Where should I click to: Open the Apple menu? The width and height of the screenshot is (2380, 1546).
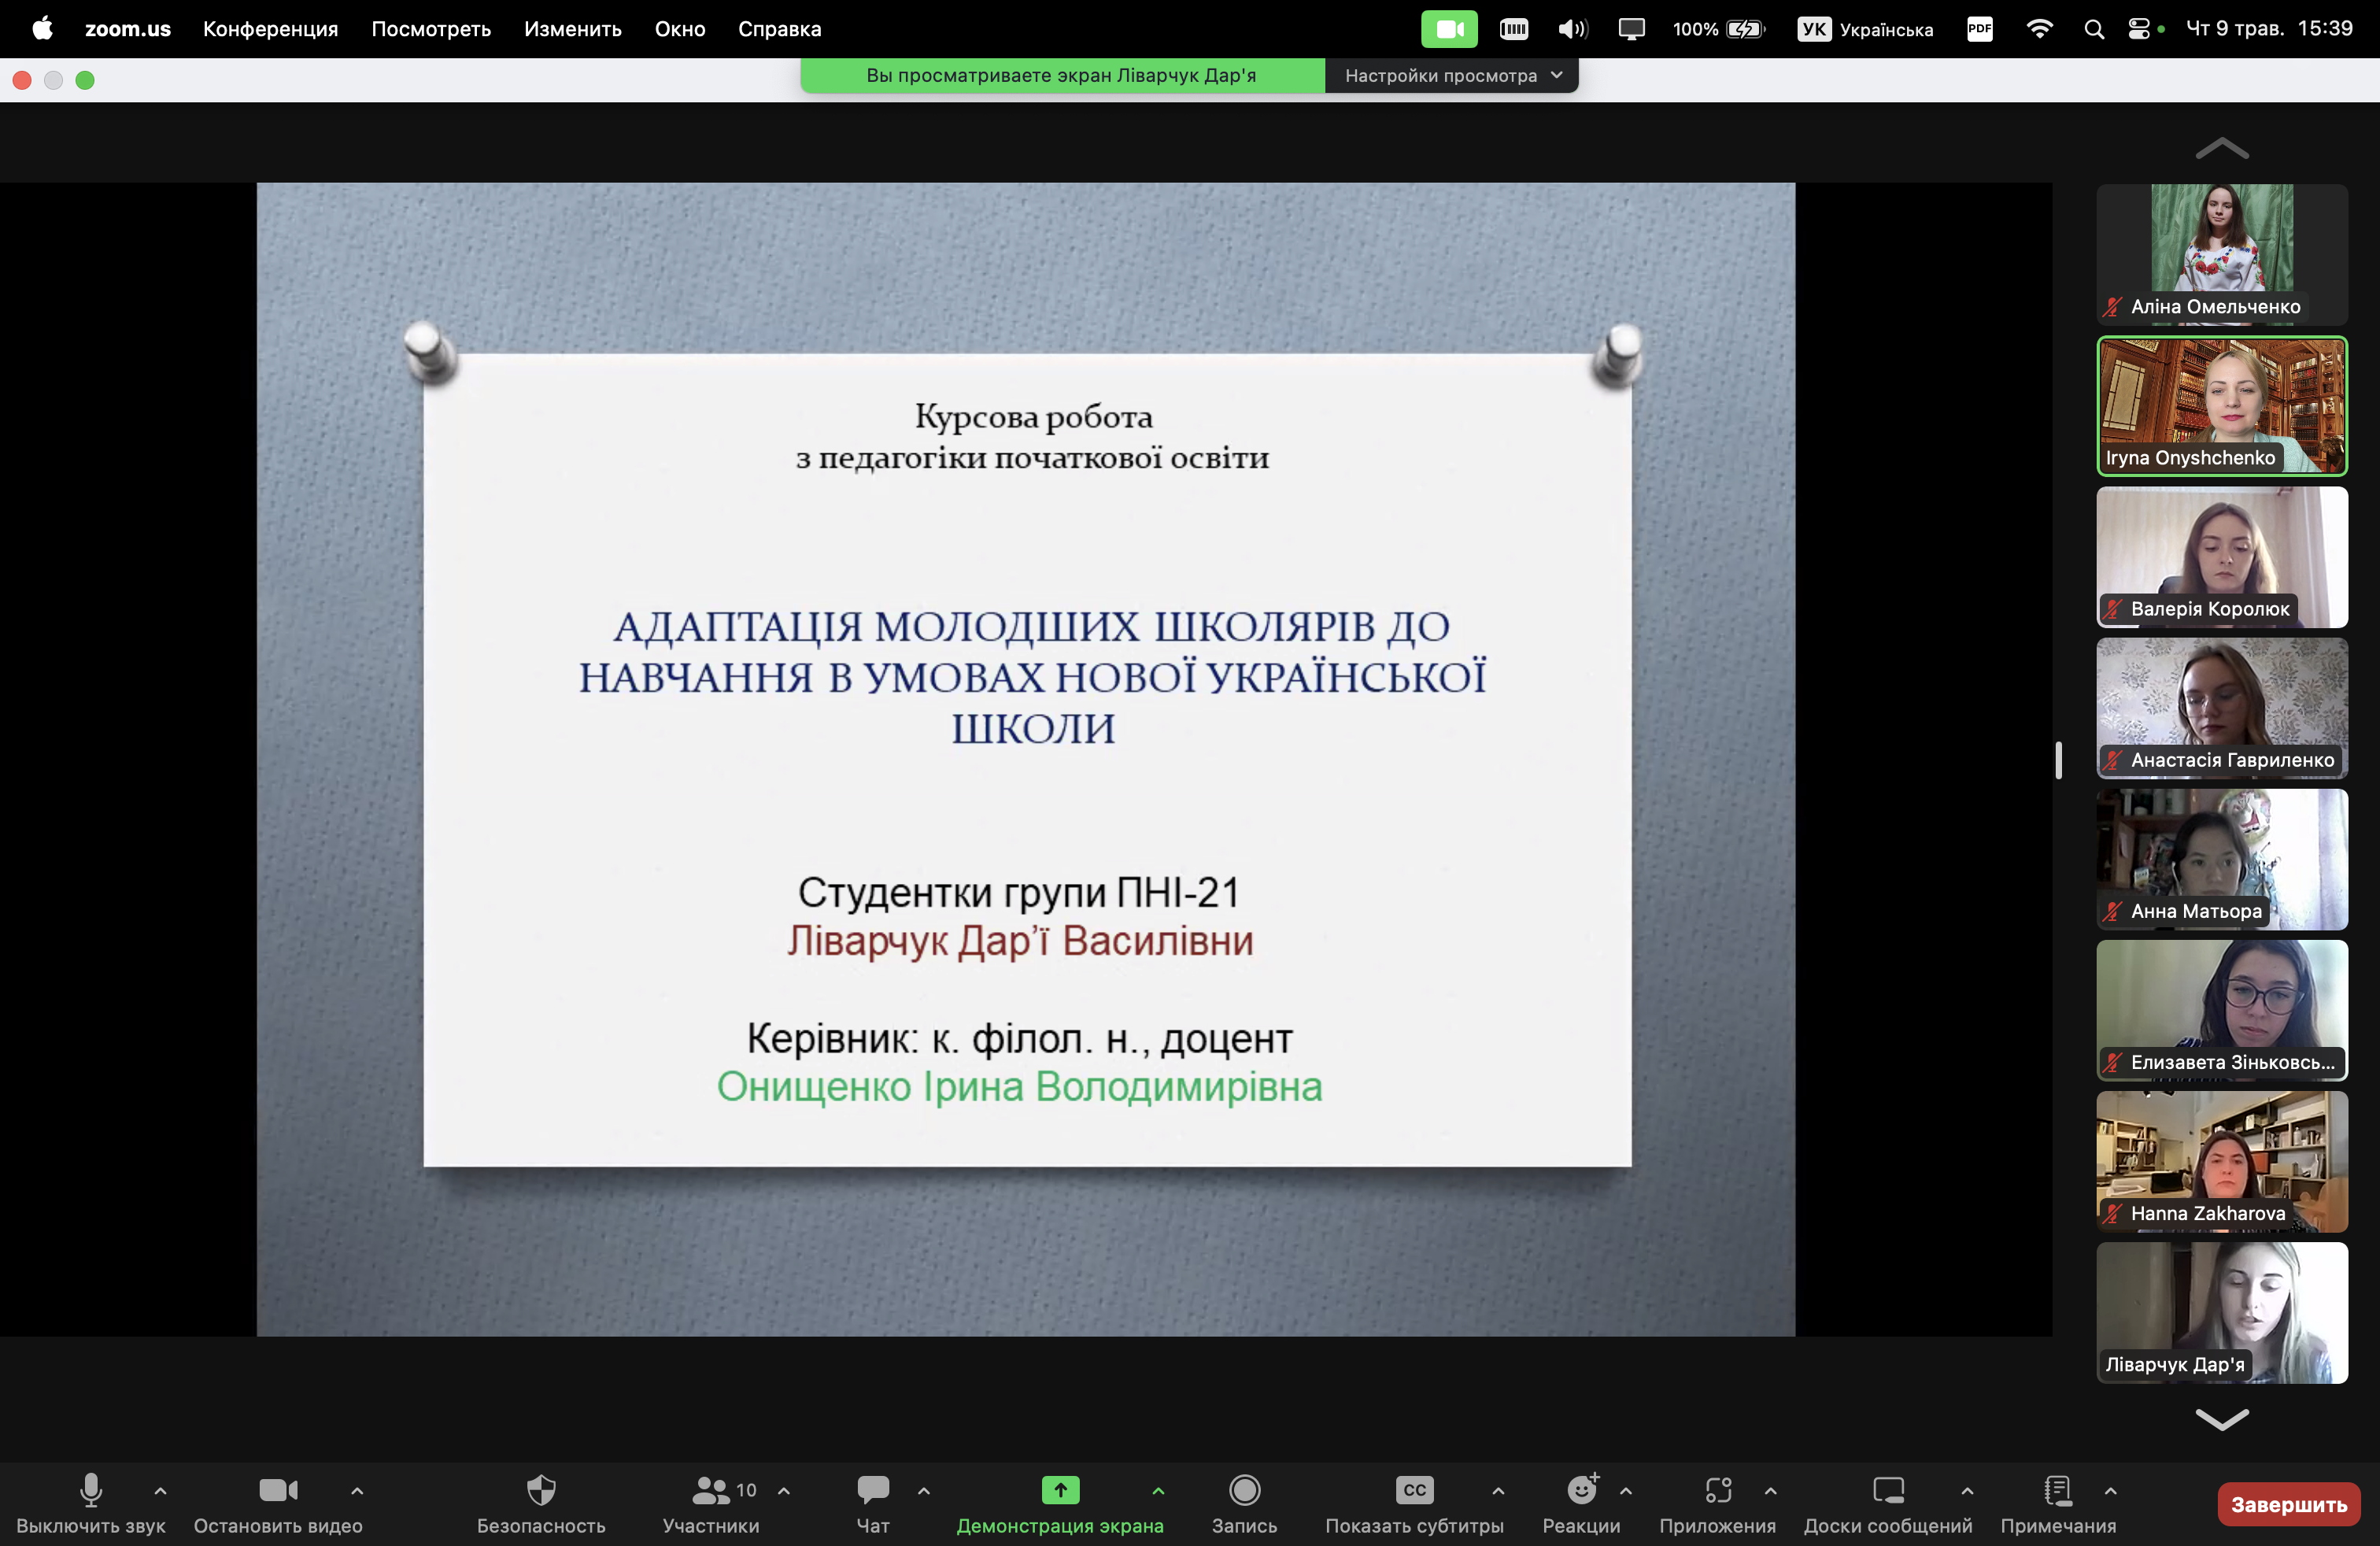coord(42,28)
